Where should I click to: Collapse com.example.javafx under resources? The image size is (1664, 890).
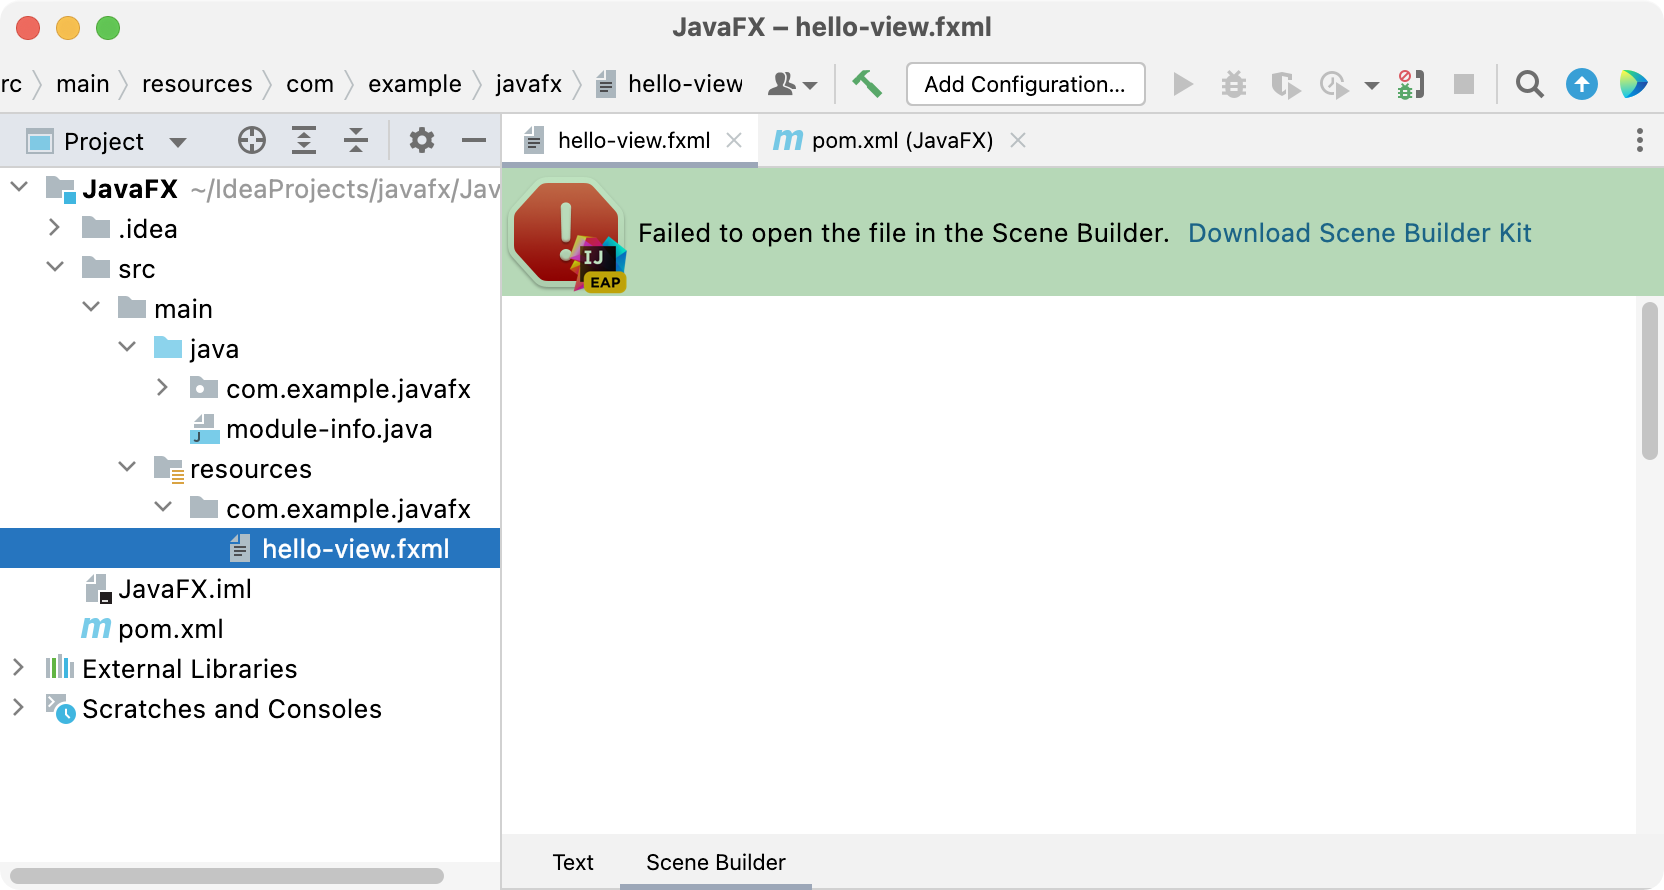[163, 507]
